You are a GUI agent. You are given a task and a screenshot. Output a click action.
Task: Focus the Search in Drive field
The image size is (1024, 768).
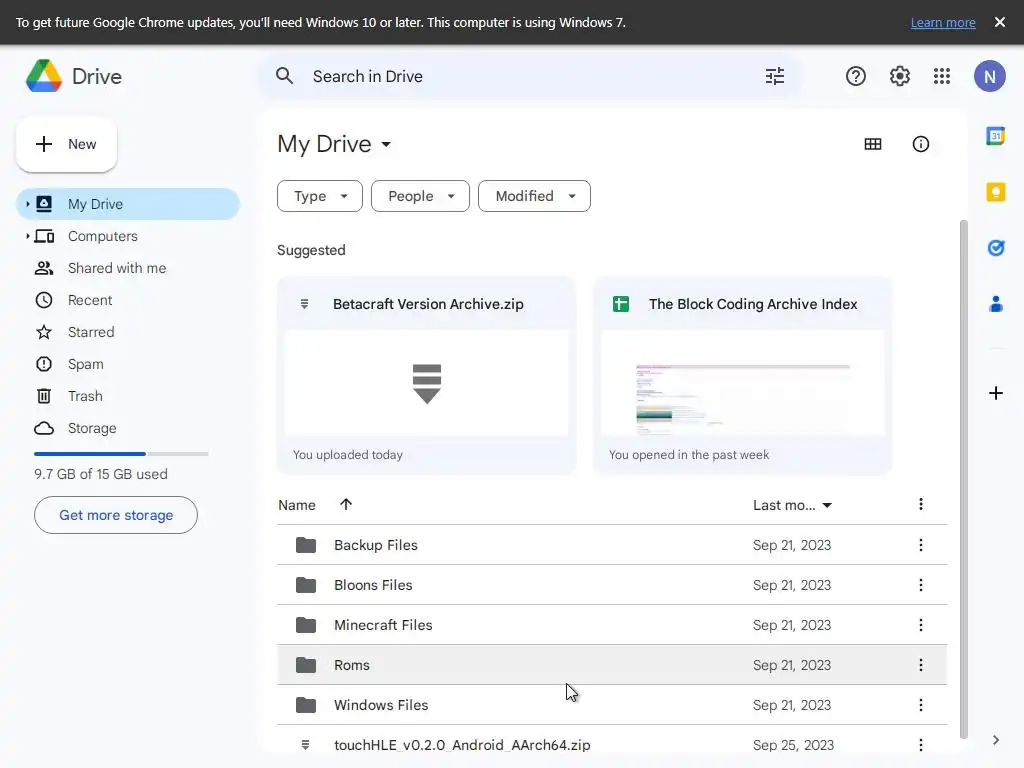tap(529, 76)
